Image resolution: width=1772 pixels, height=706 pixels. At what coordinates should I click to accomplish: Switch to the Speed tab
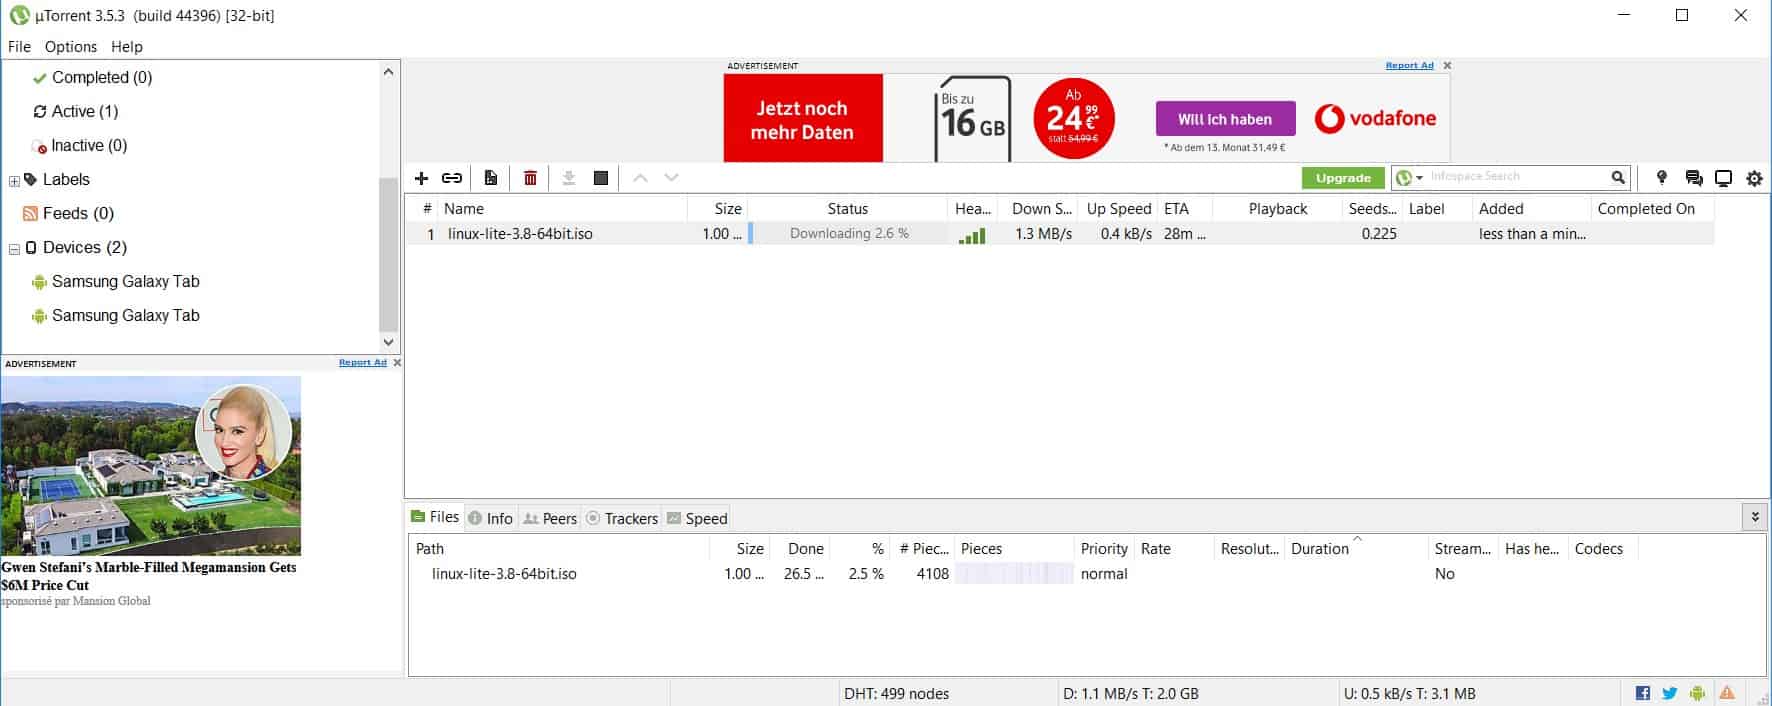[x=697, y=518]
